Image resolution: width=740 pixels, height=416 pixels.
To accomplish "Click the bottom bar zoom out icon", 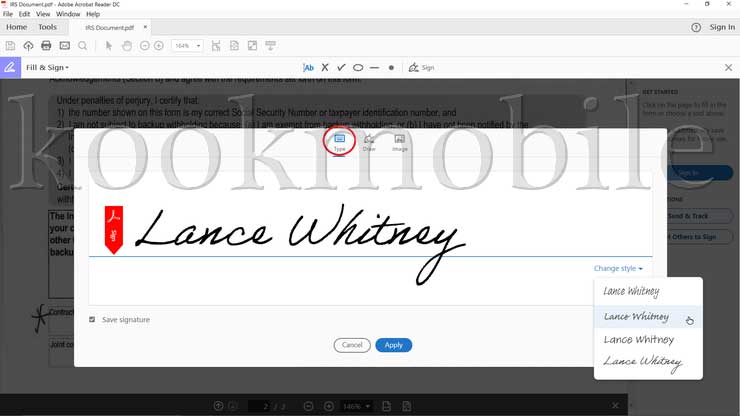I will [308, 406].
